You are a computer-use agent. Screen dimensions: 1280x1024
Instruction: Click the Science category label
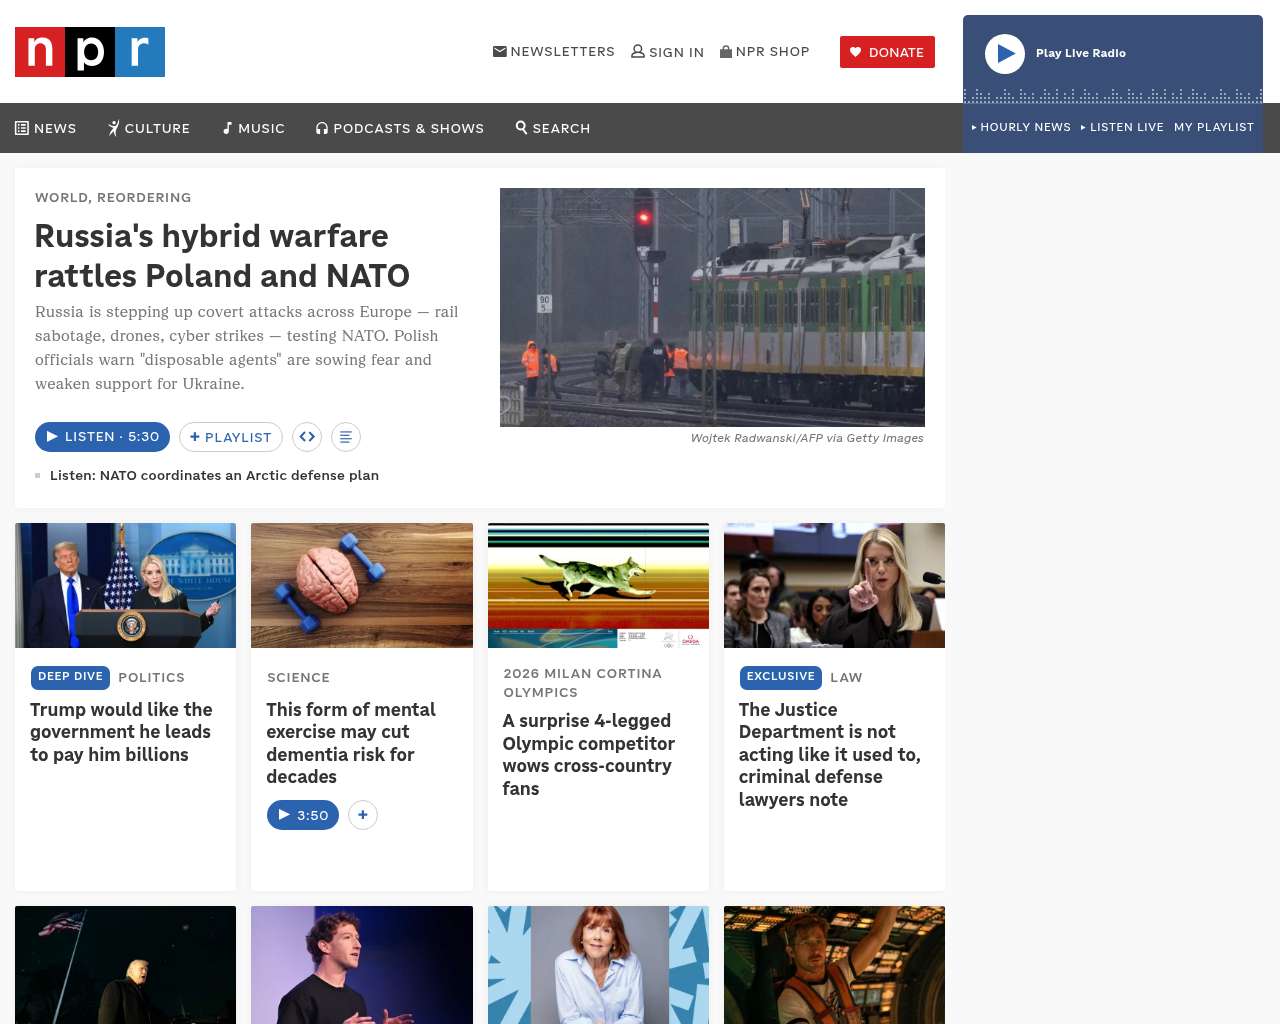[298, 677]
